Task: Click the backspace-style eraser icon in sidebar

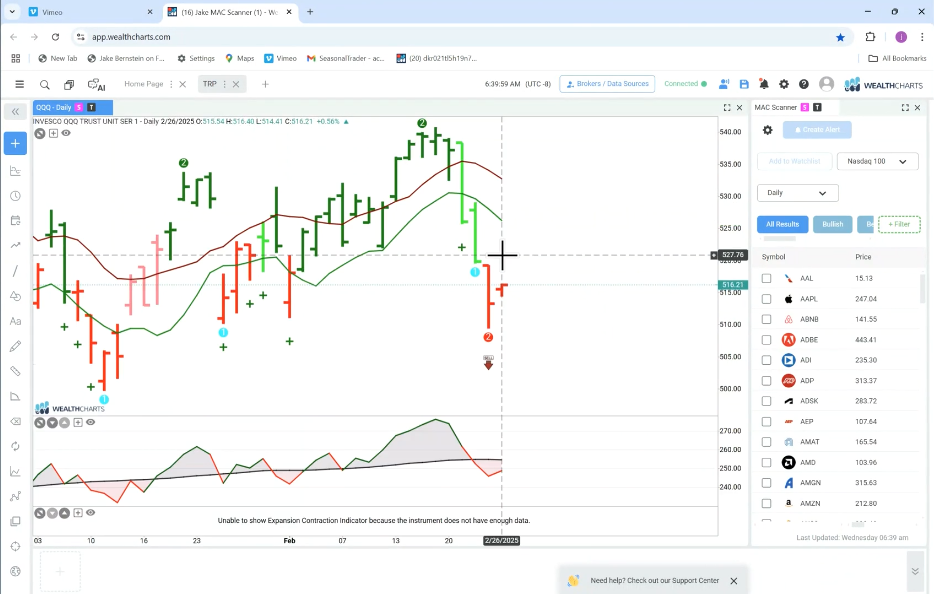Action: pyautogui.click(x=15, y=421)
